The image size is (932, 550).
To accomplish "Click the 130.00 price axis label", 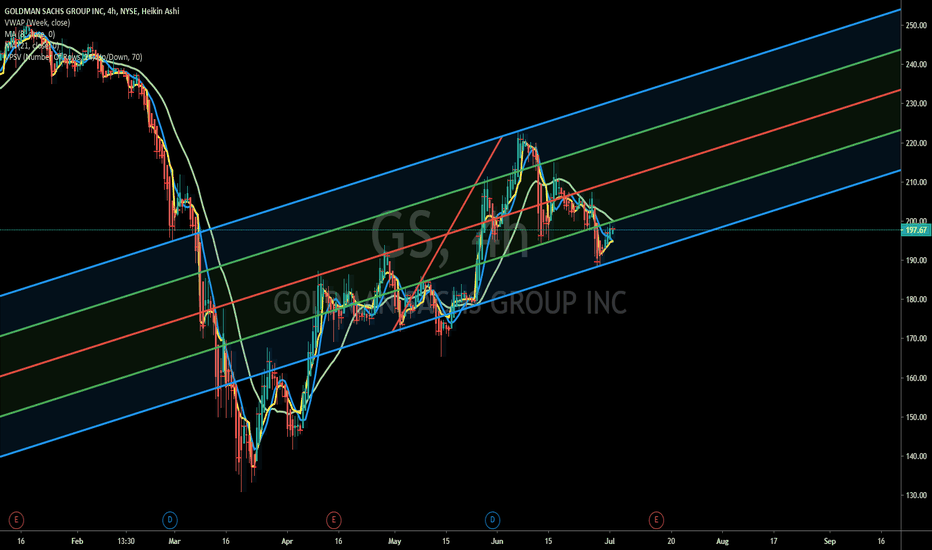I will (916, 495).
